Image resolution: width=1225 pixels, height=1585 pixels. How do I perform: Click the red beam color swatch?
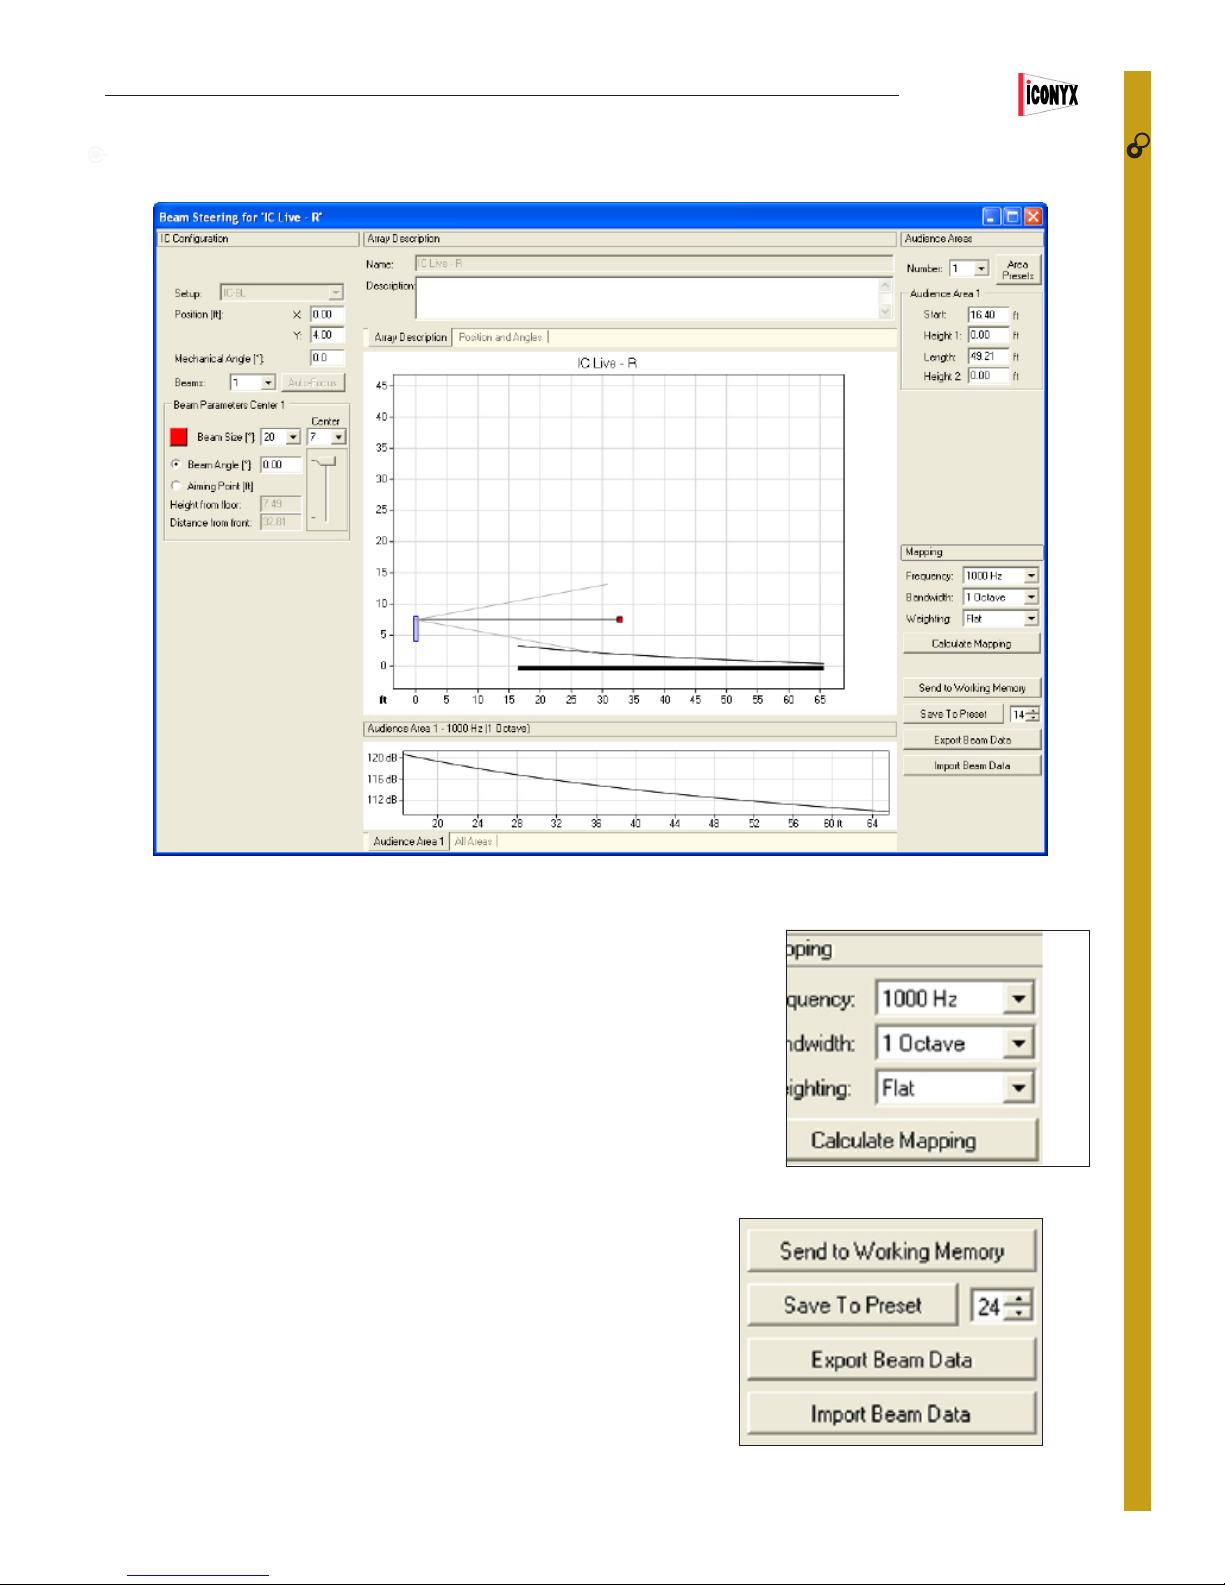click(x=179, y=437)
